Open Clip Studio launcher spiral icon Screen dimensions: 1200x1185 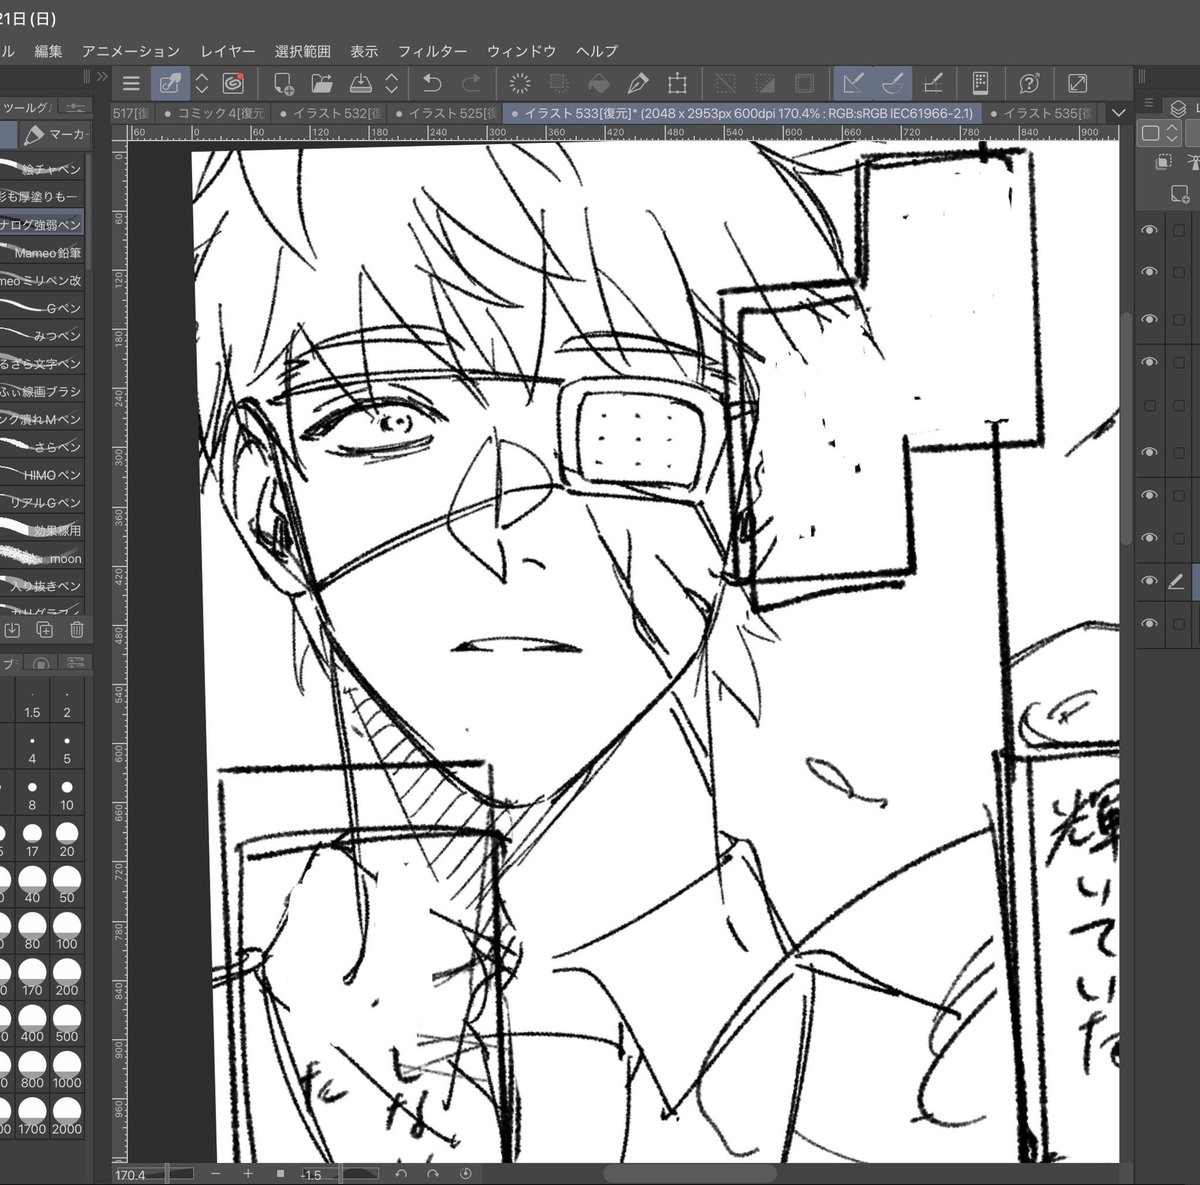(234, 84)
